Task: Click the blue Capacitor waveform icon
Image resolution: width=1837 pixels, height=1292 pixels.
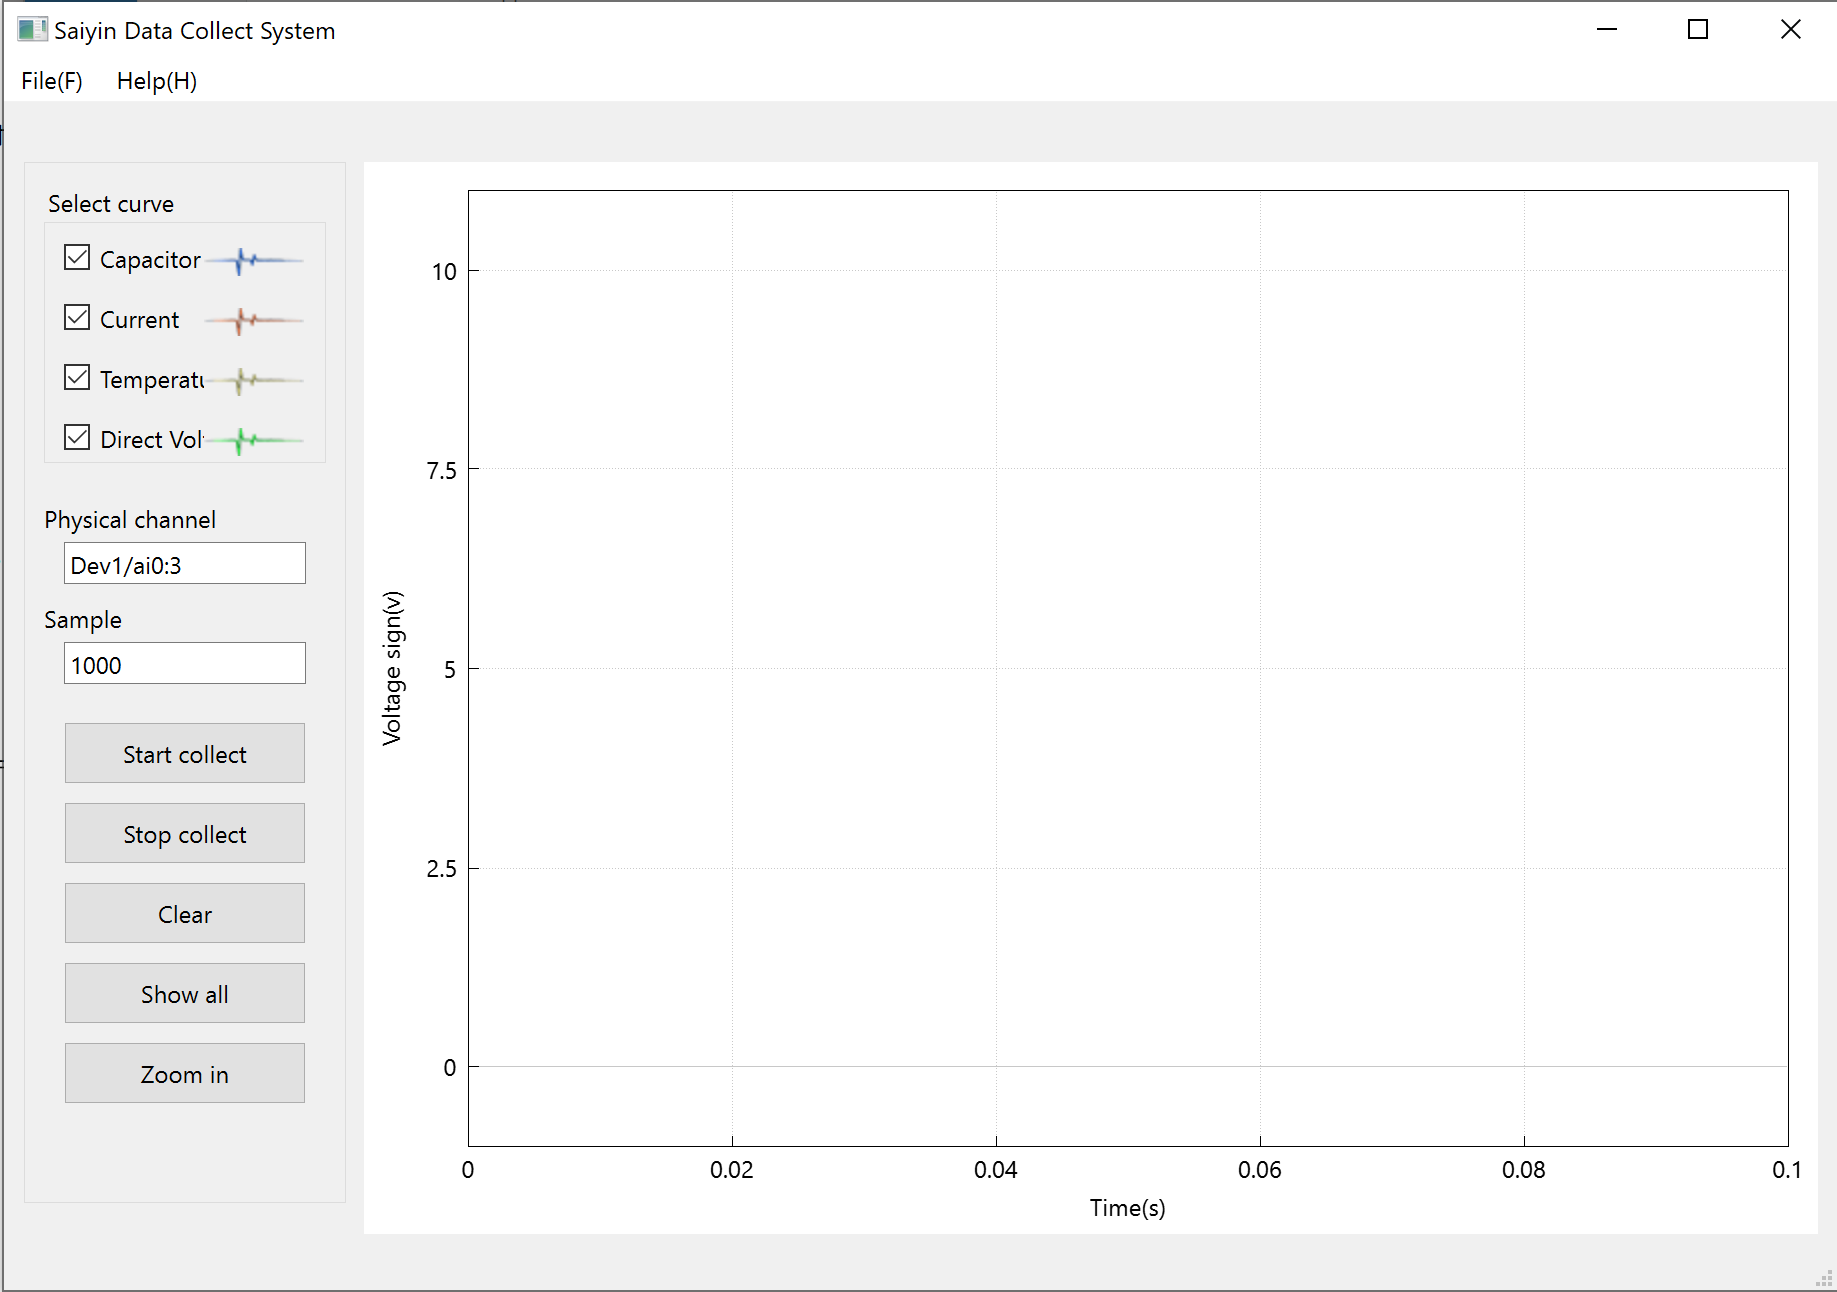Action: pyautogui.click(x=254, y=261)
